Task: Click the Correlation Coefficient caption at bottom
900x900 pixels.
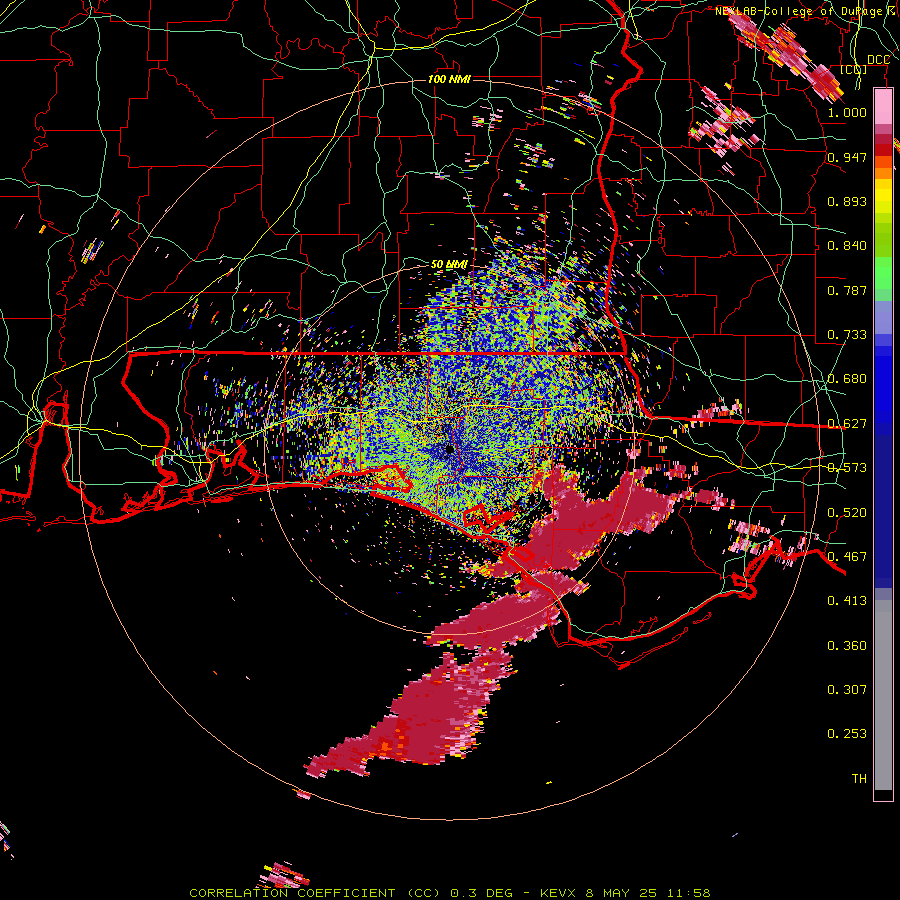Action: [449, 893]
